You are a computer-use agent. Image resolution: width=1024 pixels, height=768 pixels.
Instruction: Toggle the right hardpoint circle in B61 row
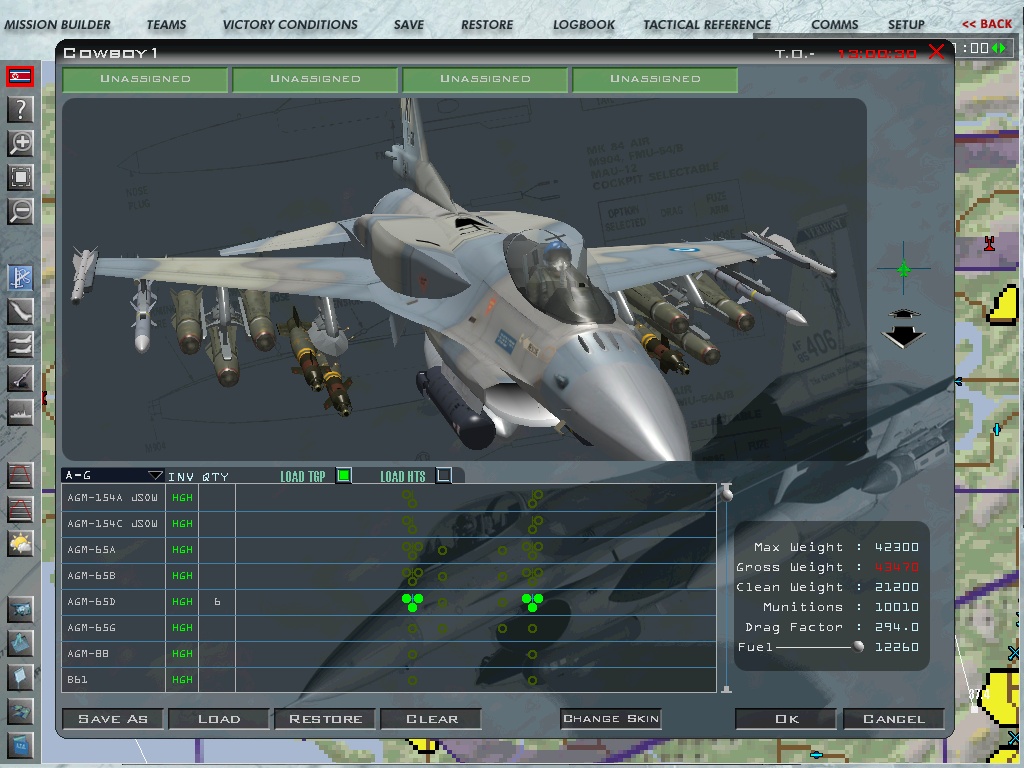(532, 680)
